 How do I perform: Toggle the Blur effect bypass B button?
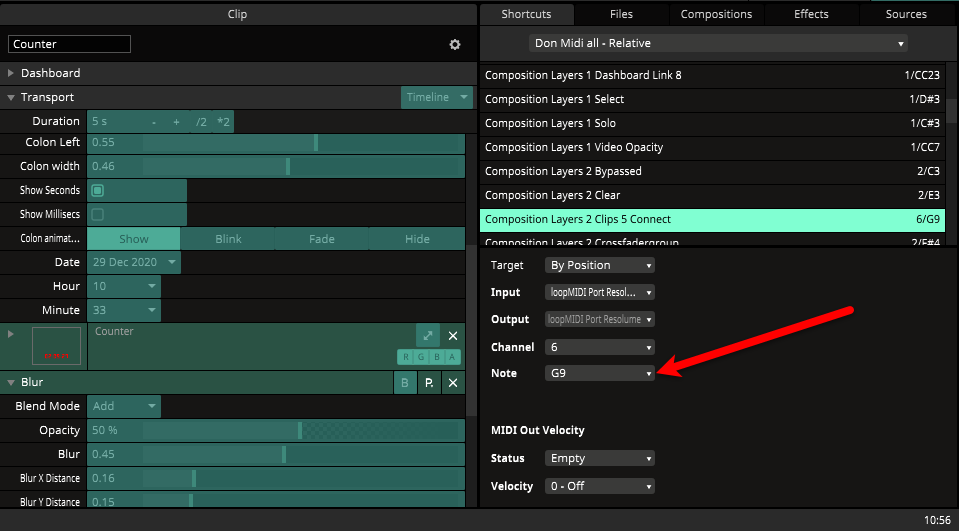(x=405, y=383)
